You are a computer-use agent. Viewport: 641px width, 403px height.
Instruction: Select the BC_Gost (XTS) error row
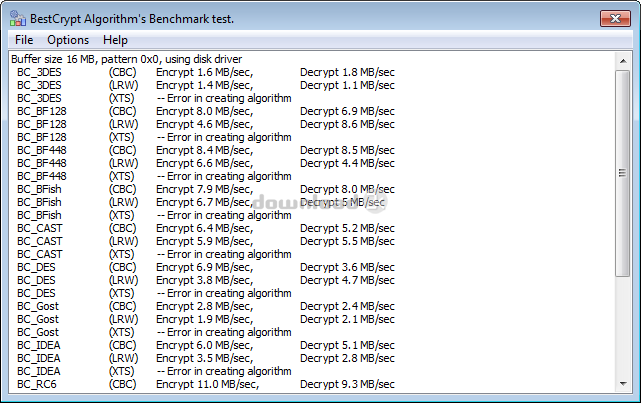(x=154, y=332)
